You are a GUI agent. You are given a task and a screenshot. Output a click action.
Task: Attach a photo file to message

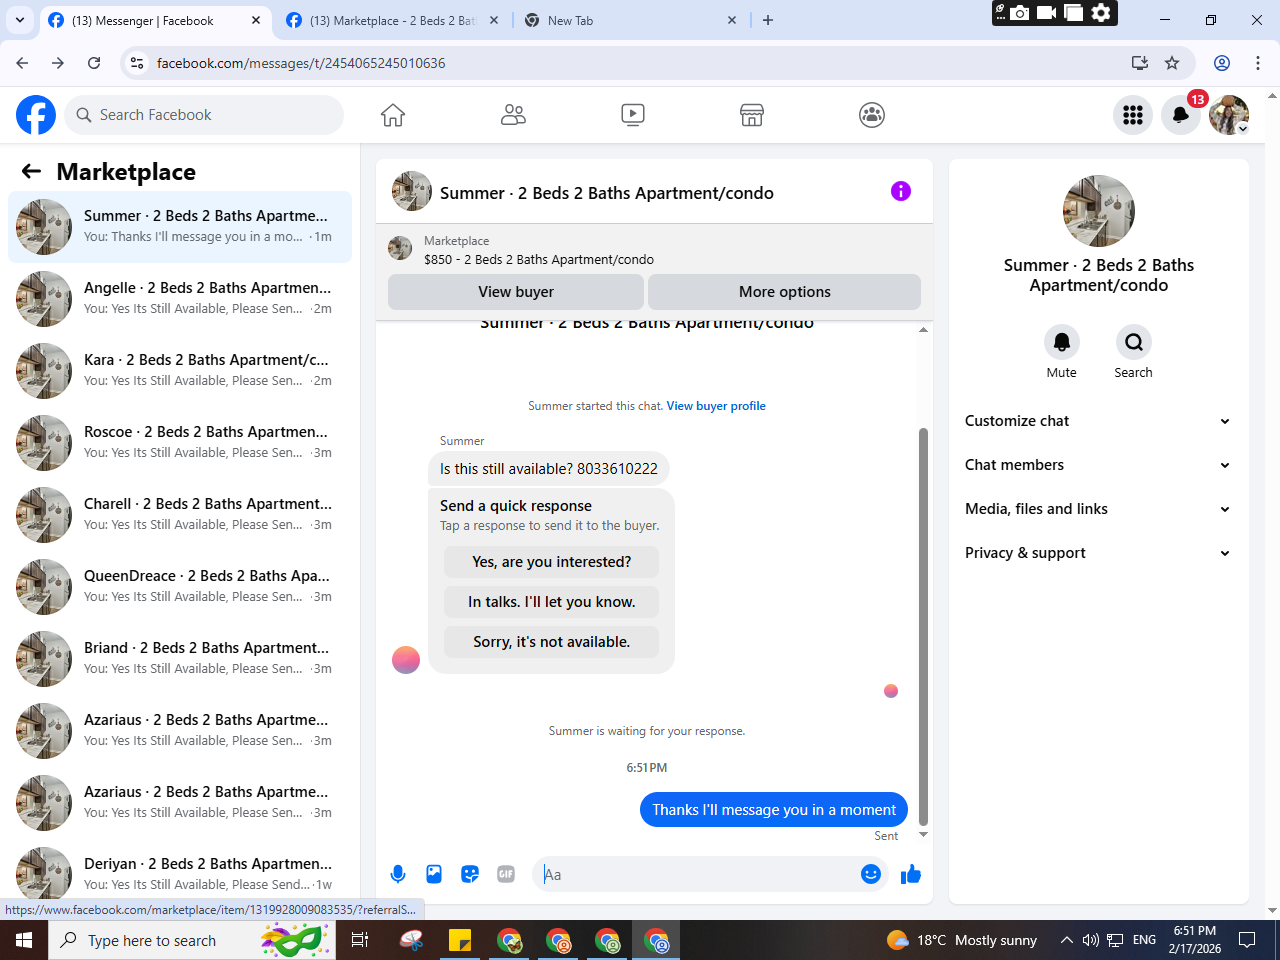434,874
